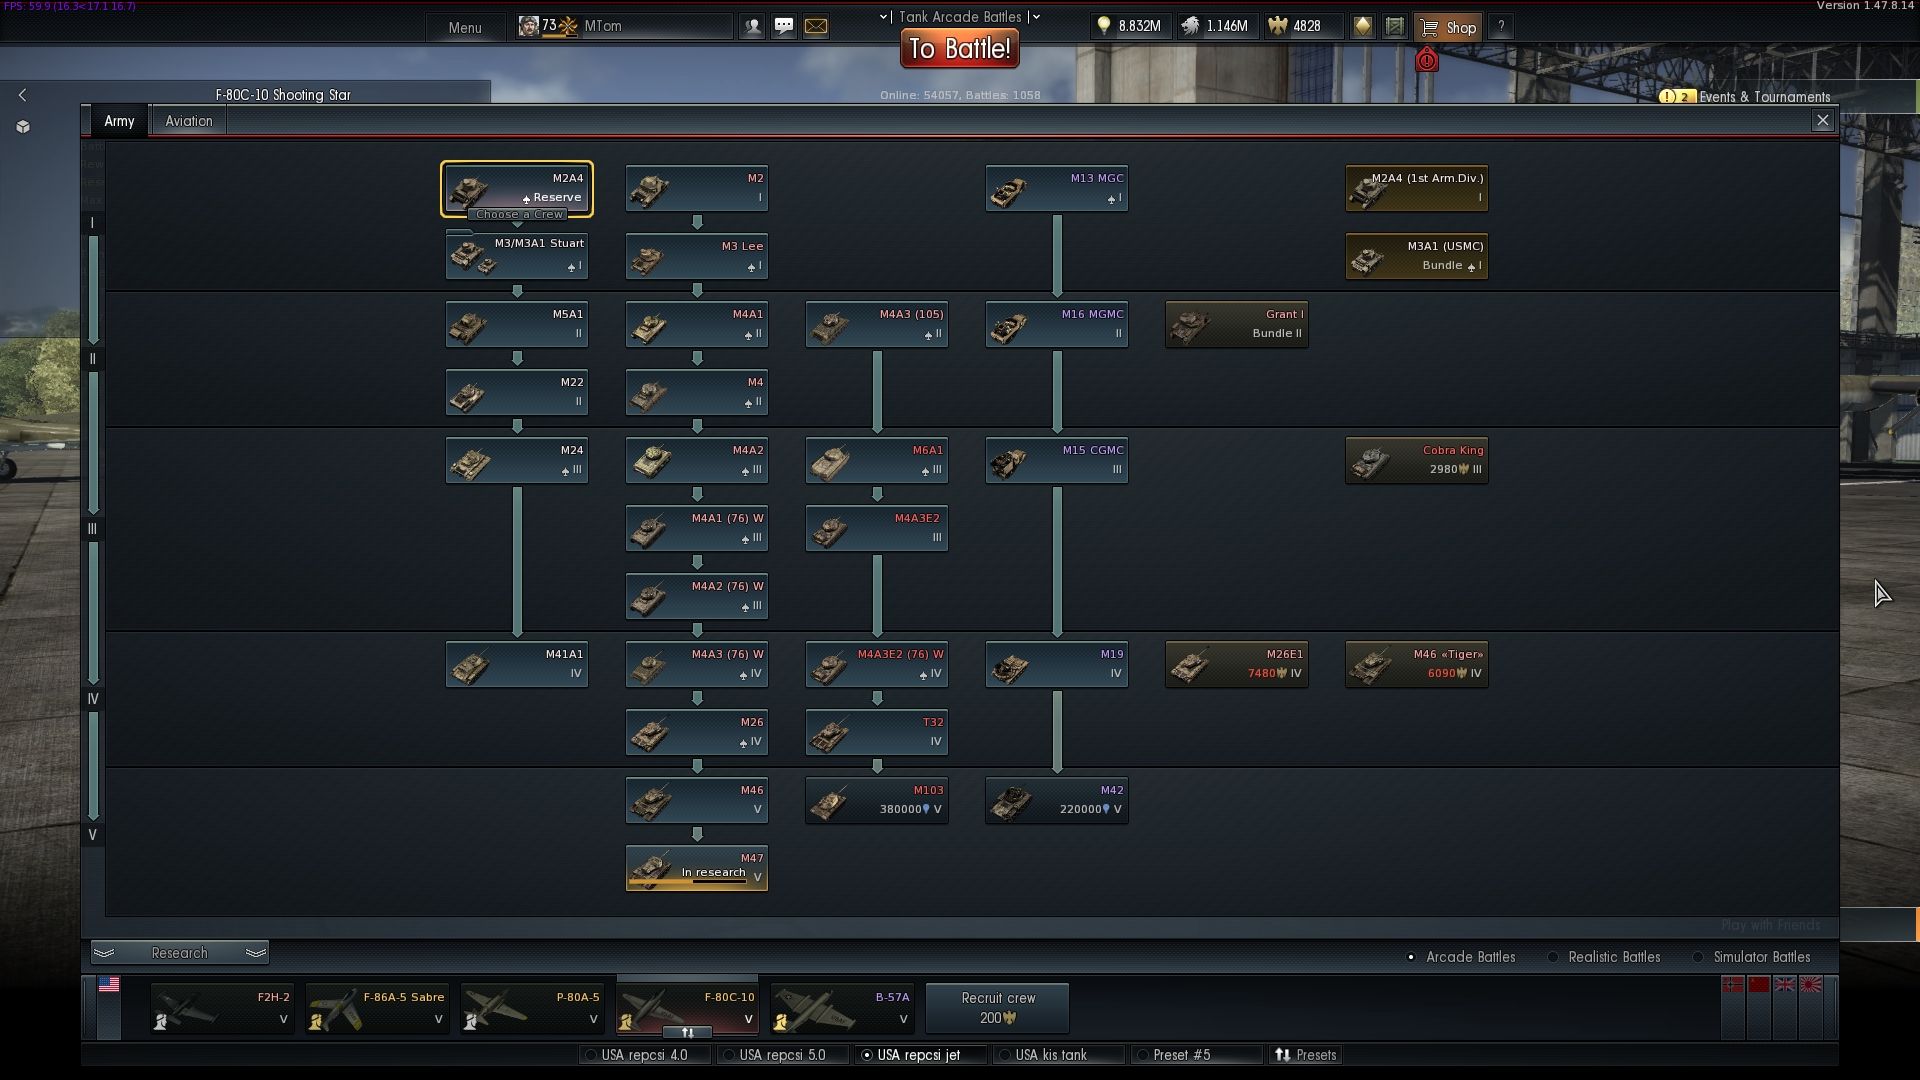Select the M2A4 reserve tank

tap(517, 188)
